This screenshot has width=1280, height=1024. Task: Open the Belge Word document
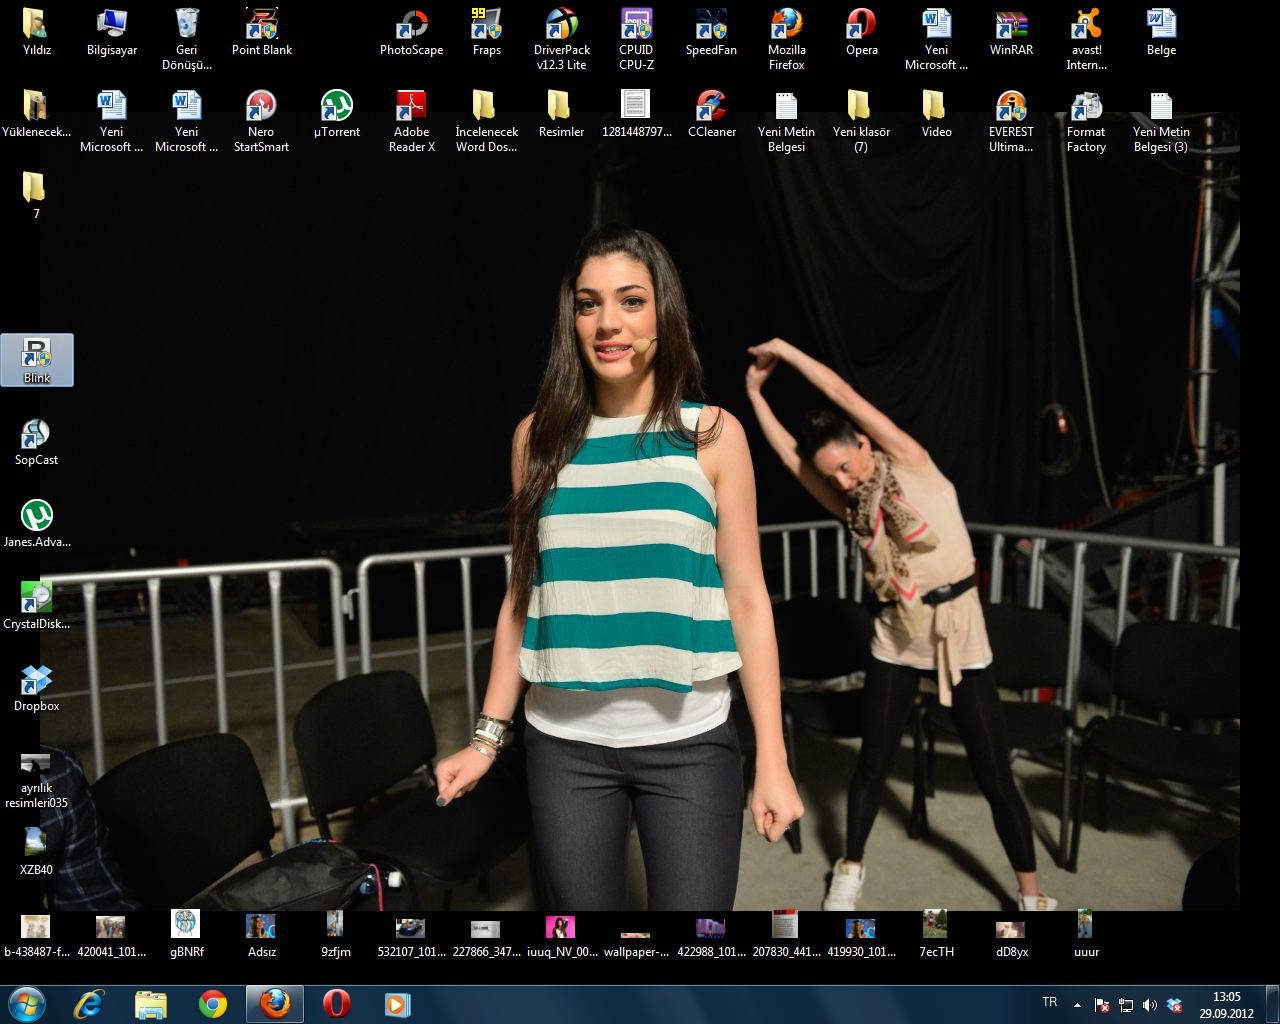(x=1161, y=31)
